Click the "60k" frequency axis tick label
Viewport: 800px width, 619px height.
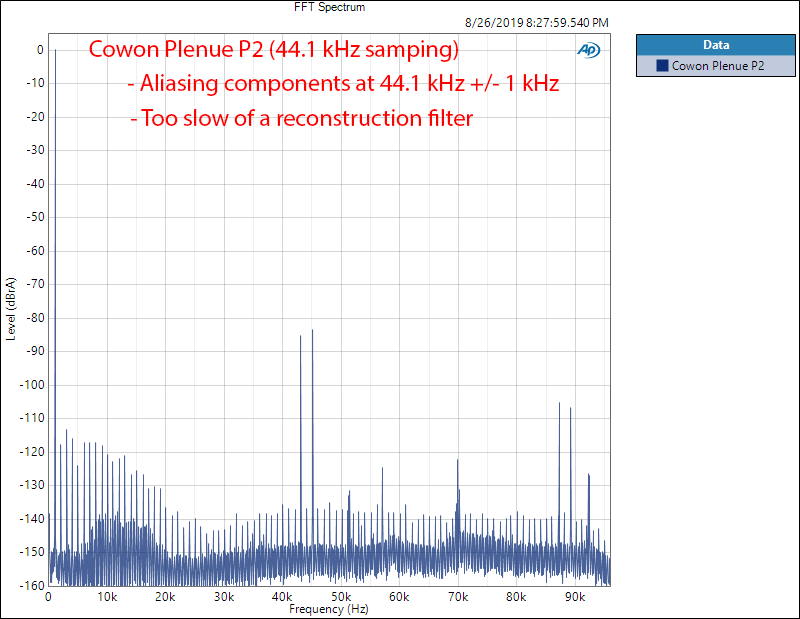399,597
